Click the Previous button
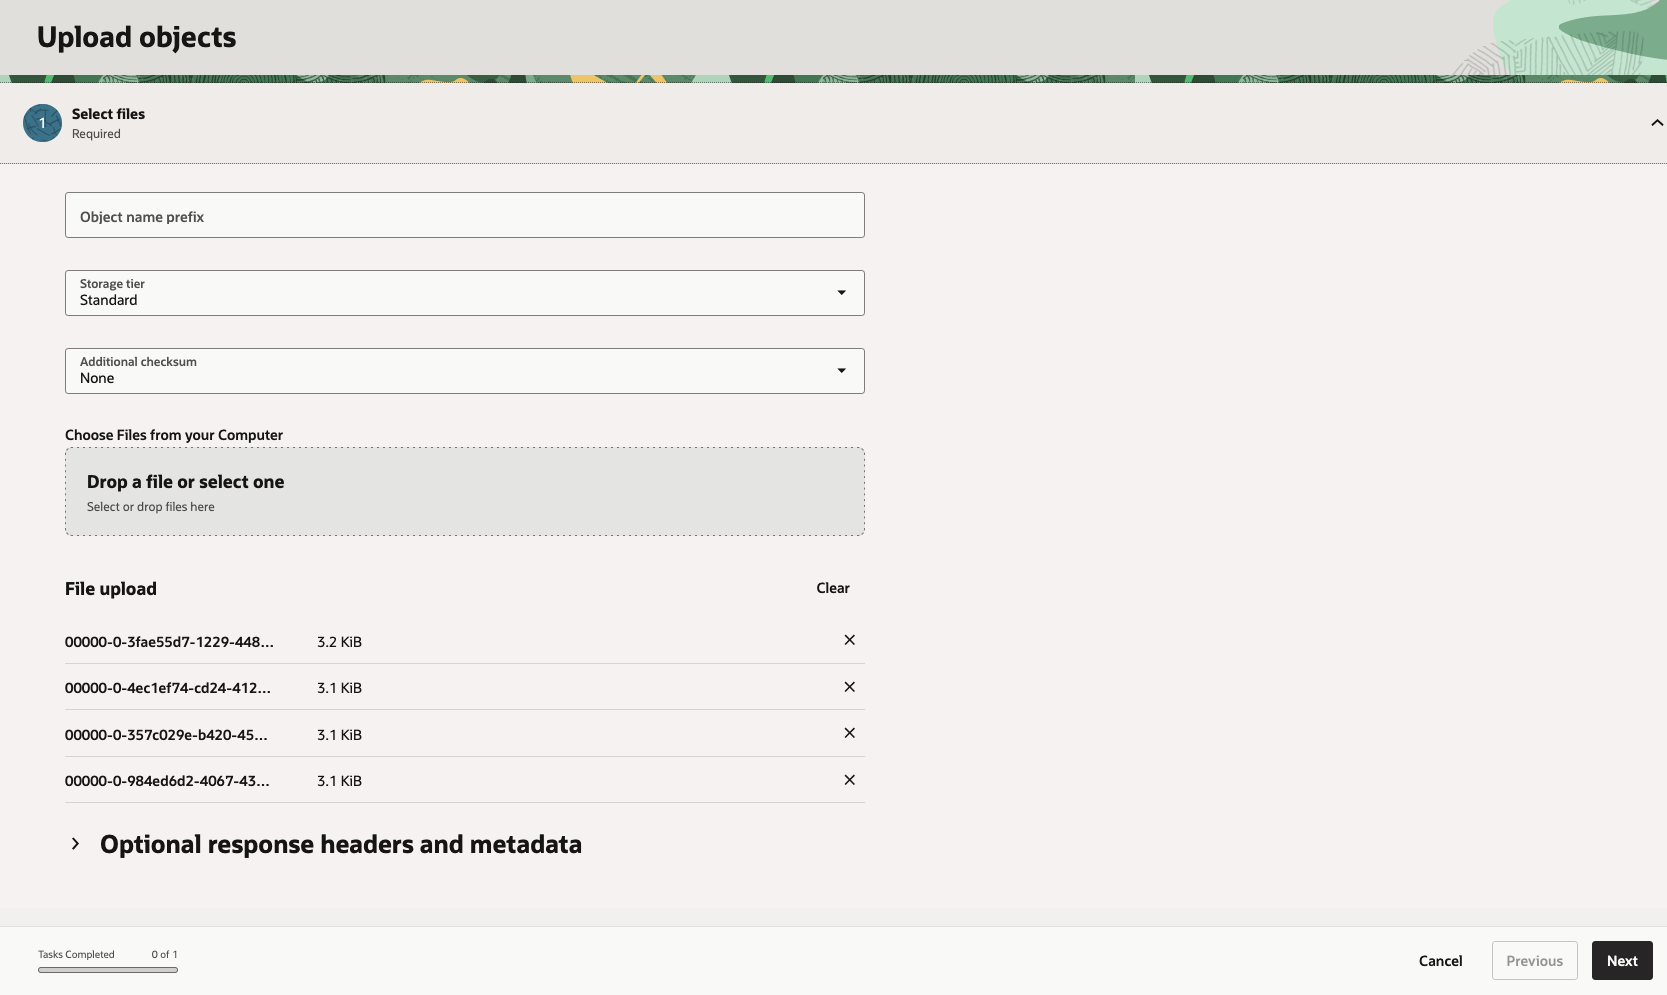The width and height of the screenshot is (1667, 995). tap(1534, 961)
